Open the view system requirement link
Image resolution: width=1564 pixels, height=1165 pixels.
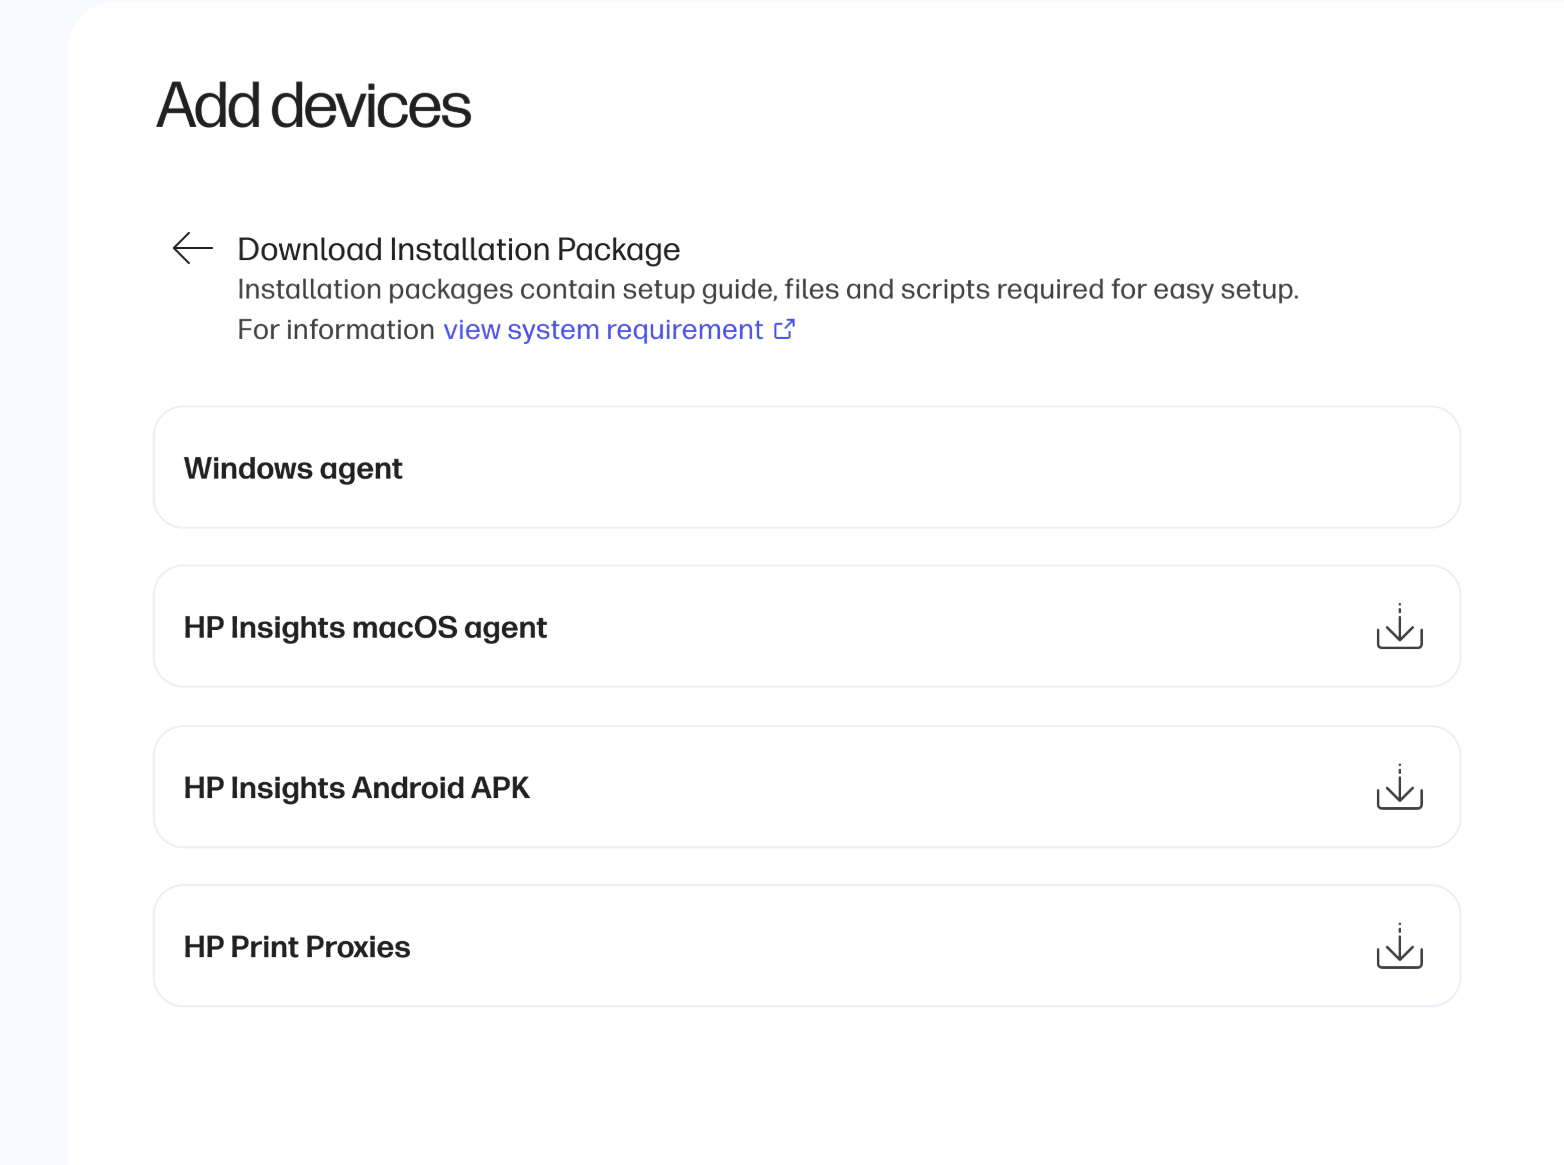(603, 330)
